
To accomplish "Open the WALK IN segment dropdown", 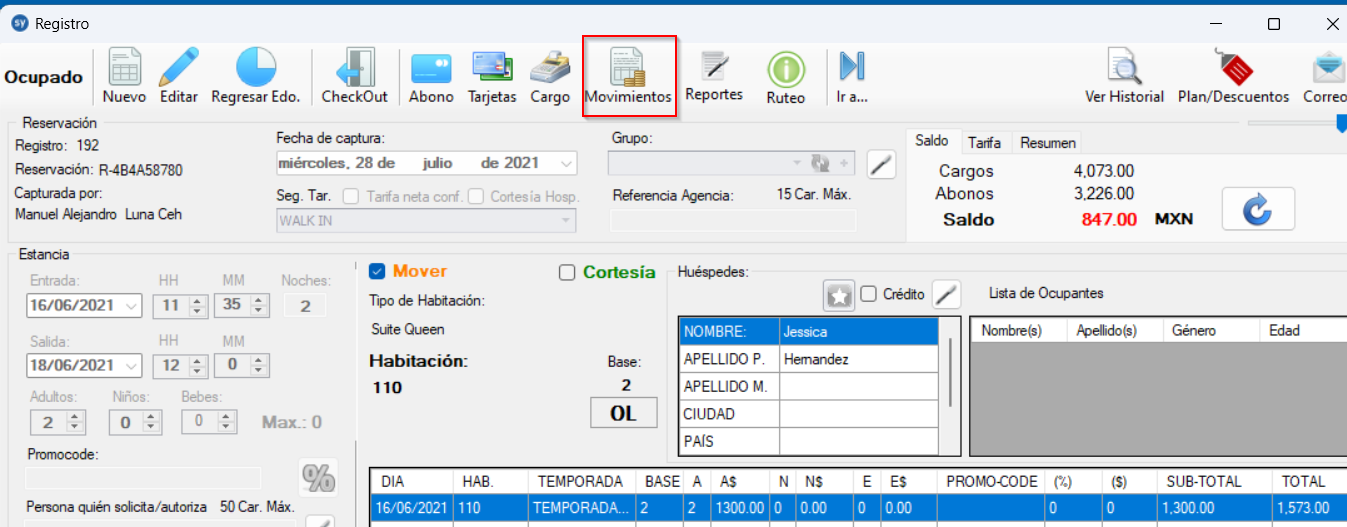I will click(x=568, y=220).
